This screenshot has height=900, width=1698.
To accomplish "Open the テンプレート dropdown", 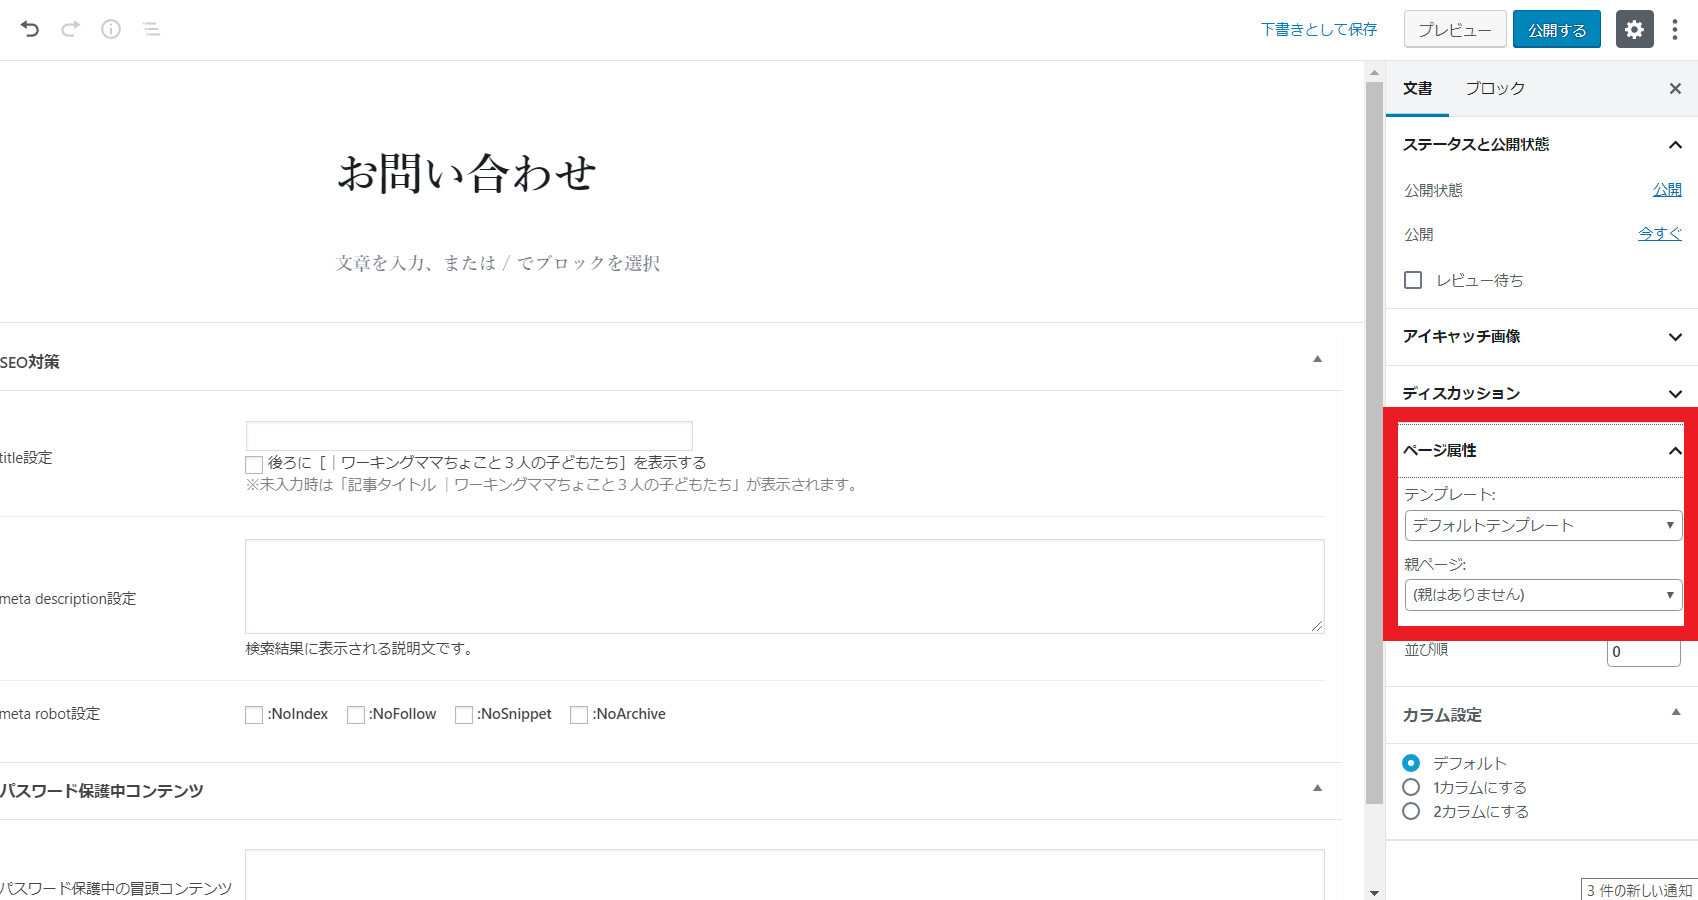I will tap(1543, 525).
